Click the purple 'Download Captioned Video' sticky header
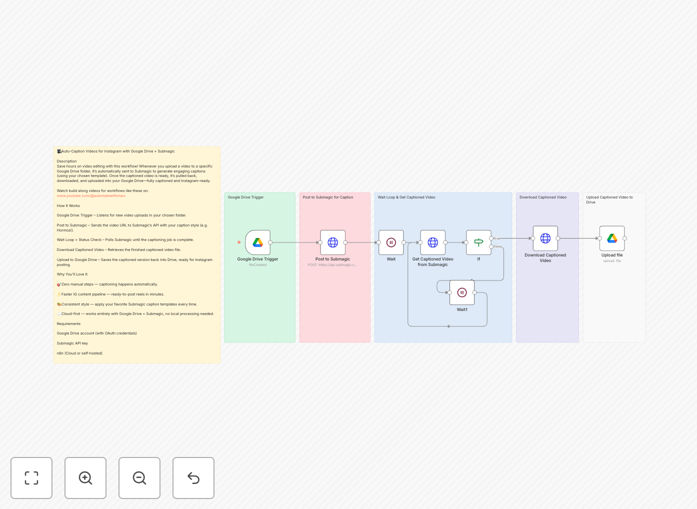Viewport: 697px width, 509px height. pyautogui.click(x=543, y=197)
